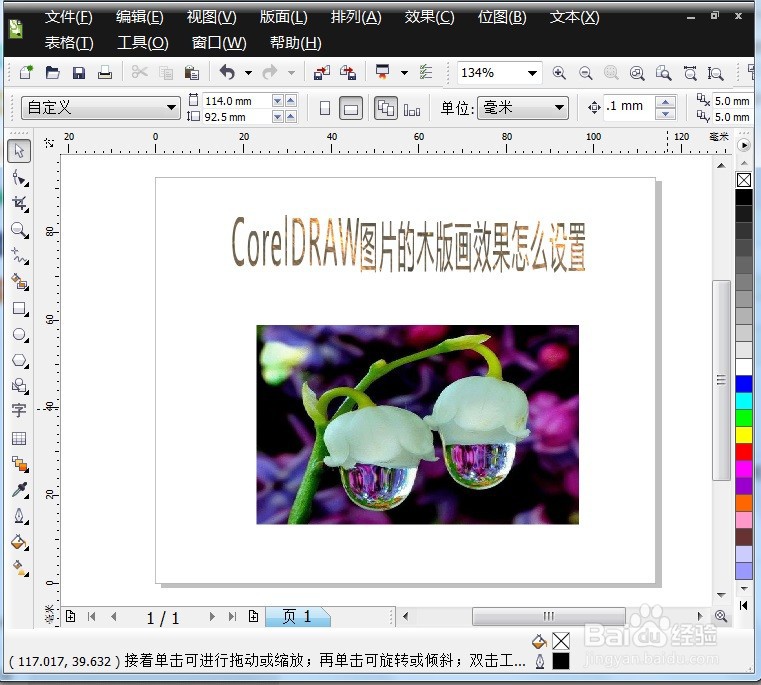The image size is (761, 685).
Task: Select the Interactive blend tool
Action: (x=19, y=464)
